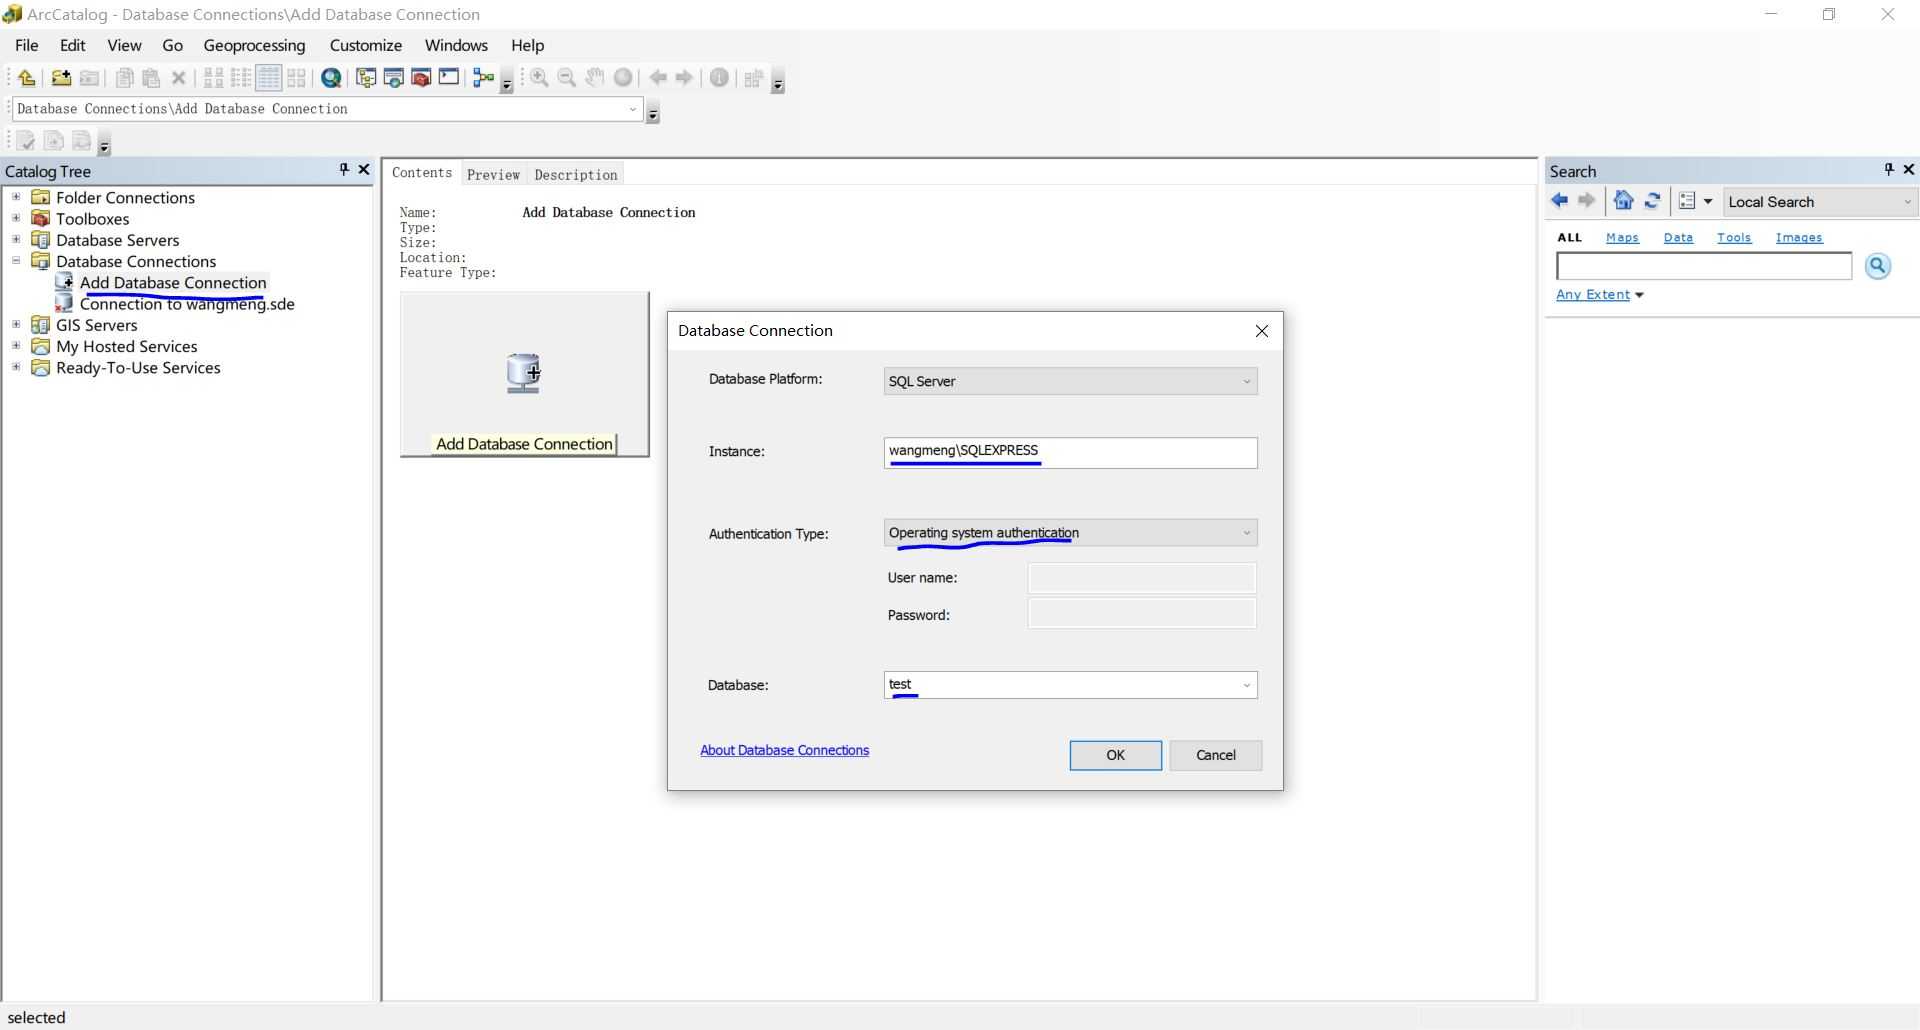The height and width of the screenshot is (1030, 1920).
Task: Select the Zoom Out tool
Action: 567,78
